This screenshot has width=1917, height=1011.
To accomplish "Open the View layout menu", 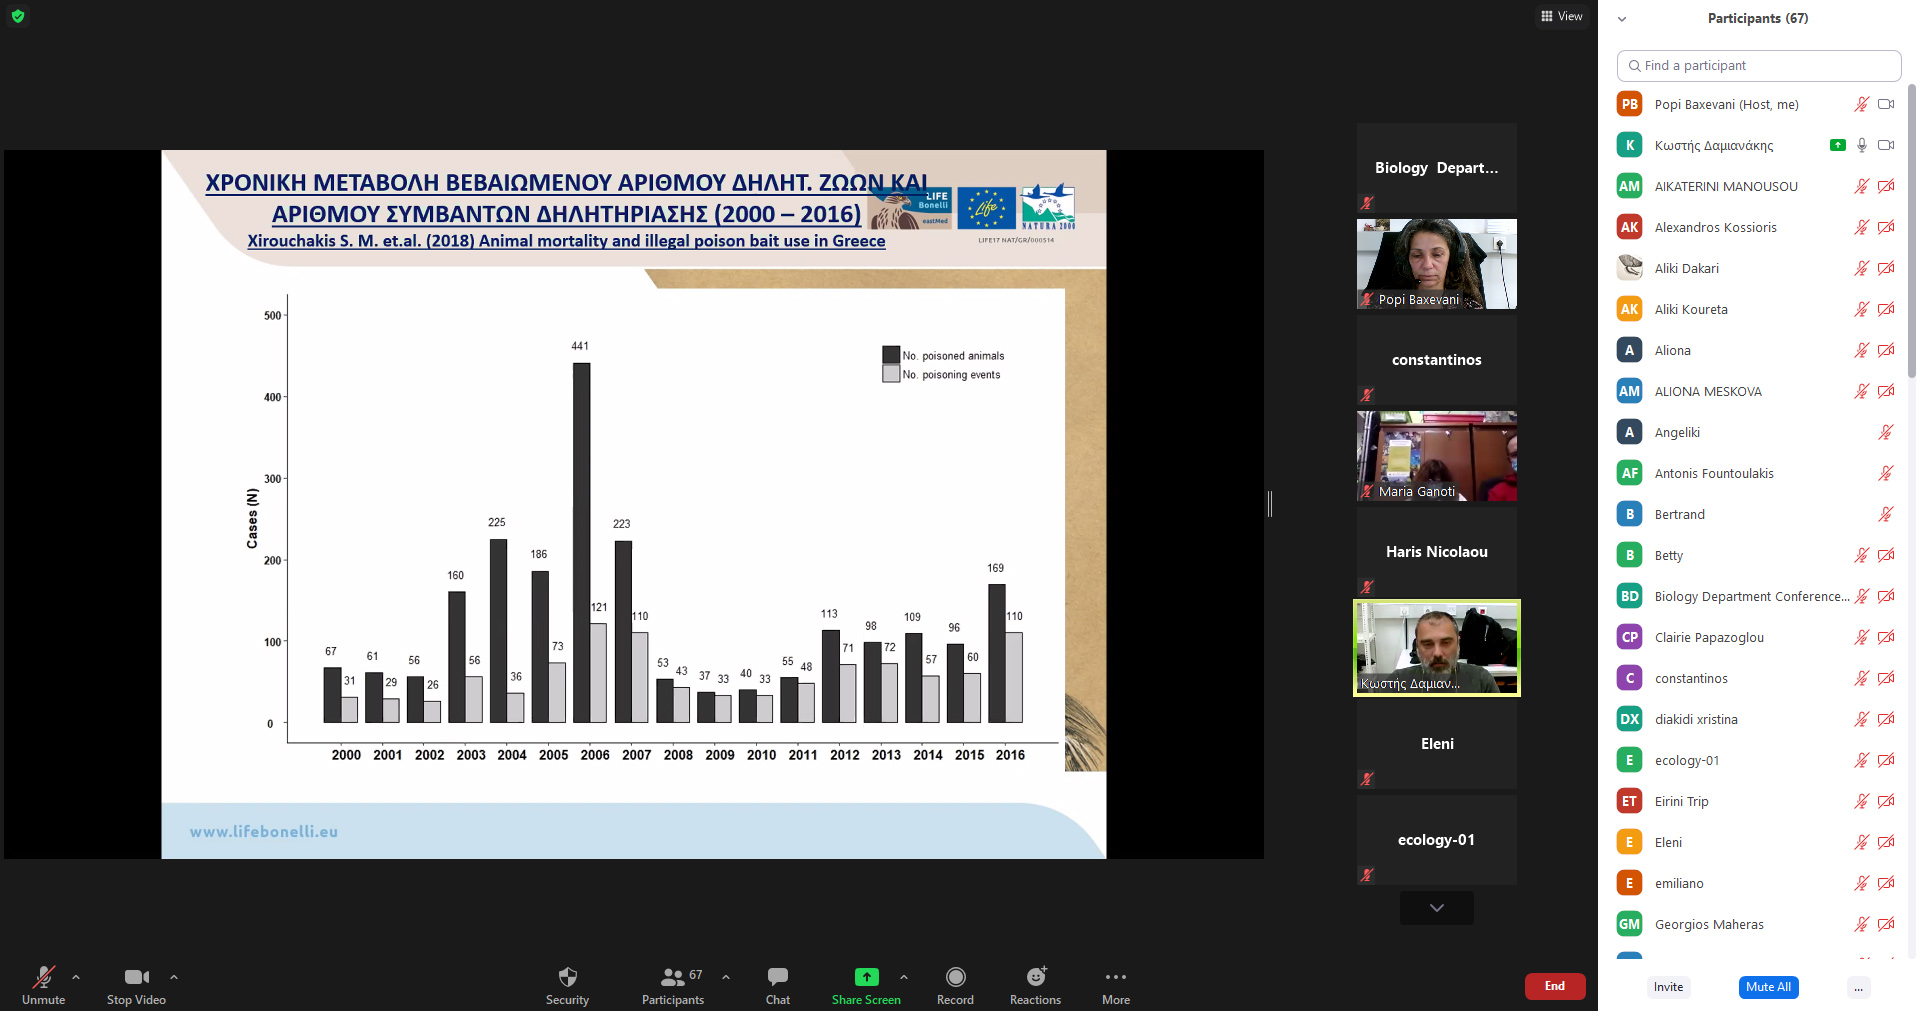I will [x=1561, y=16].
